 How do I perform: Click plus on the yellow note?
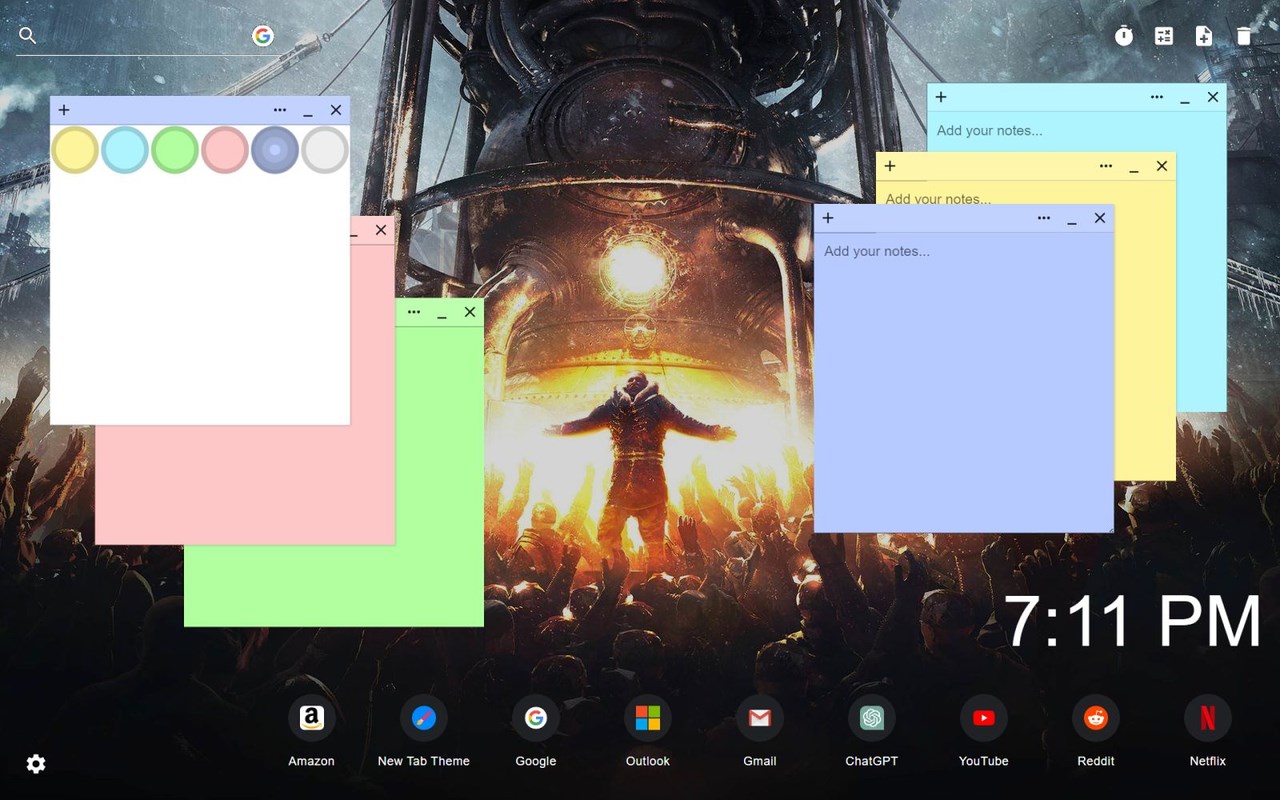pyautogui.click(x=890, y=166)
